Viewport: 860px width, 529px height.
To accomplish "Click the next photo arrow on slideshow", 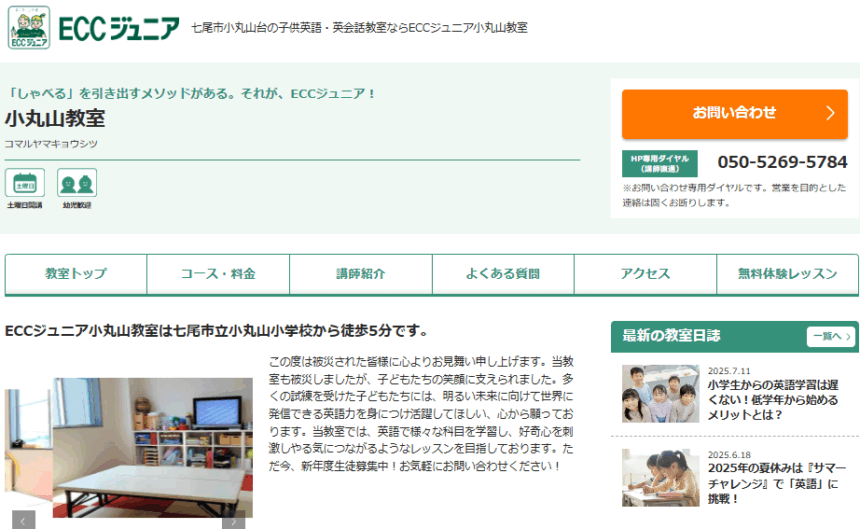I will click(233, 519).
